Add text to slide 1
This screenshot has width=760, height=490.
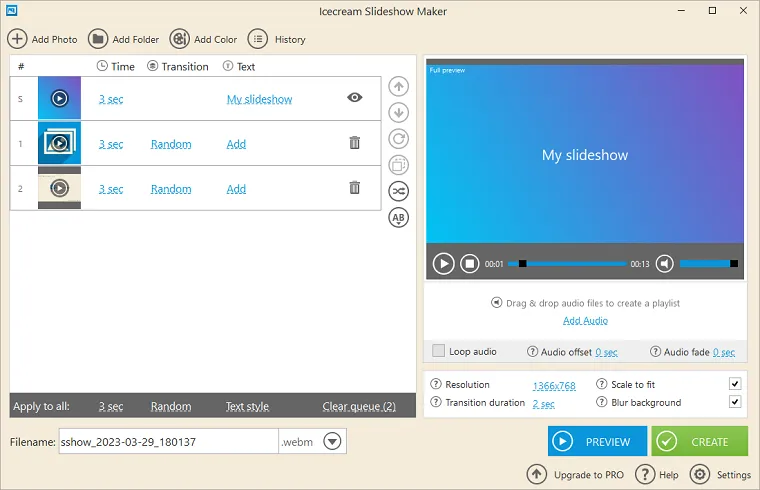click(236, 144)
